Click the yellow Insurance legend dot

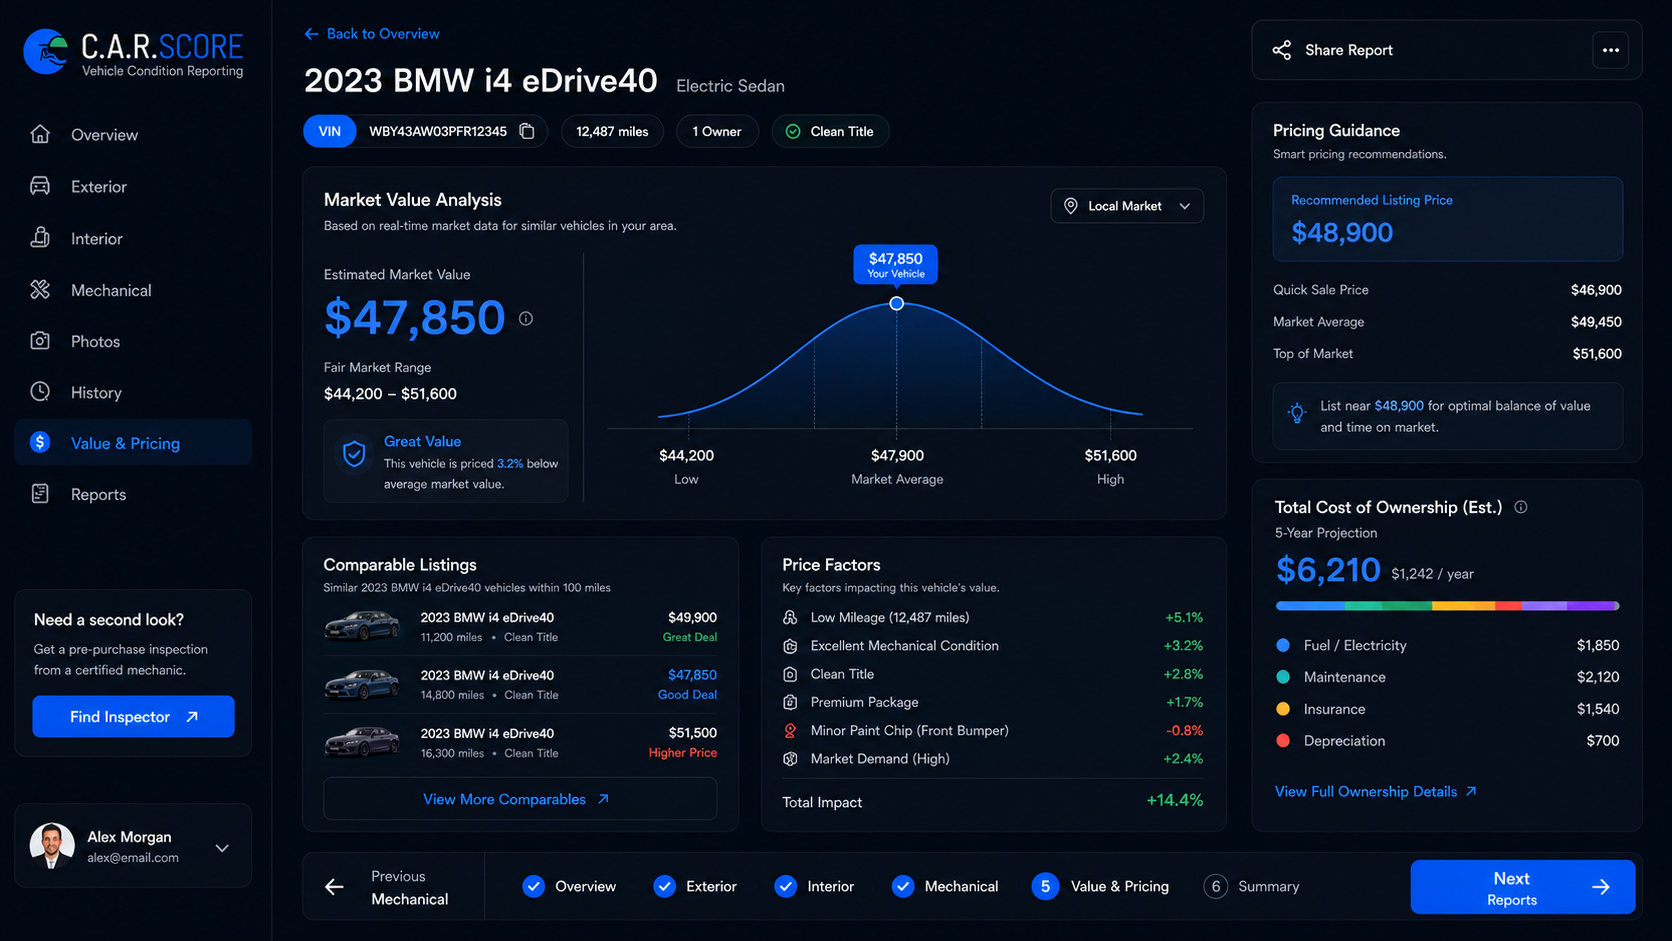tap(1283, 709)
